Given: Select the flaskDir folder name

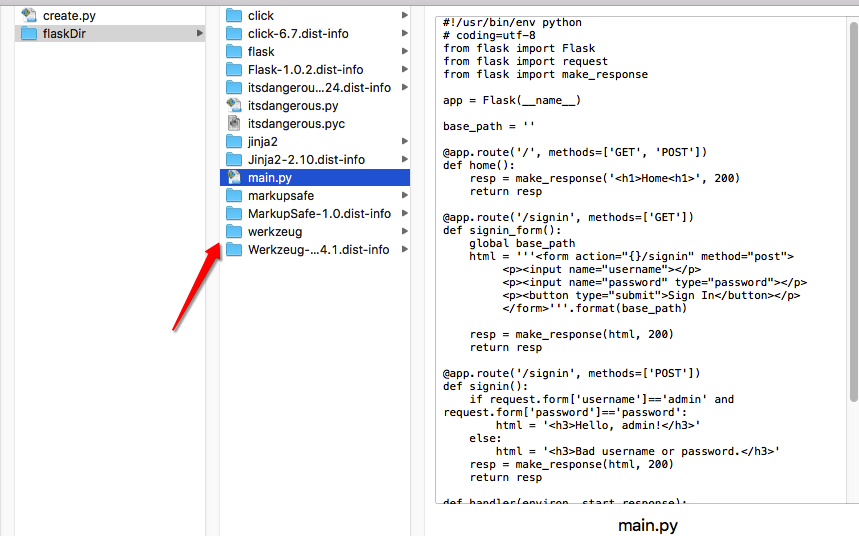Looking at the screenshot, I should (64, 33).
